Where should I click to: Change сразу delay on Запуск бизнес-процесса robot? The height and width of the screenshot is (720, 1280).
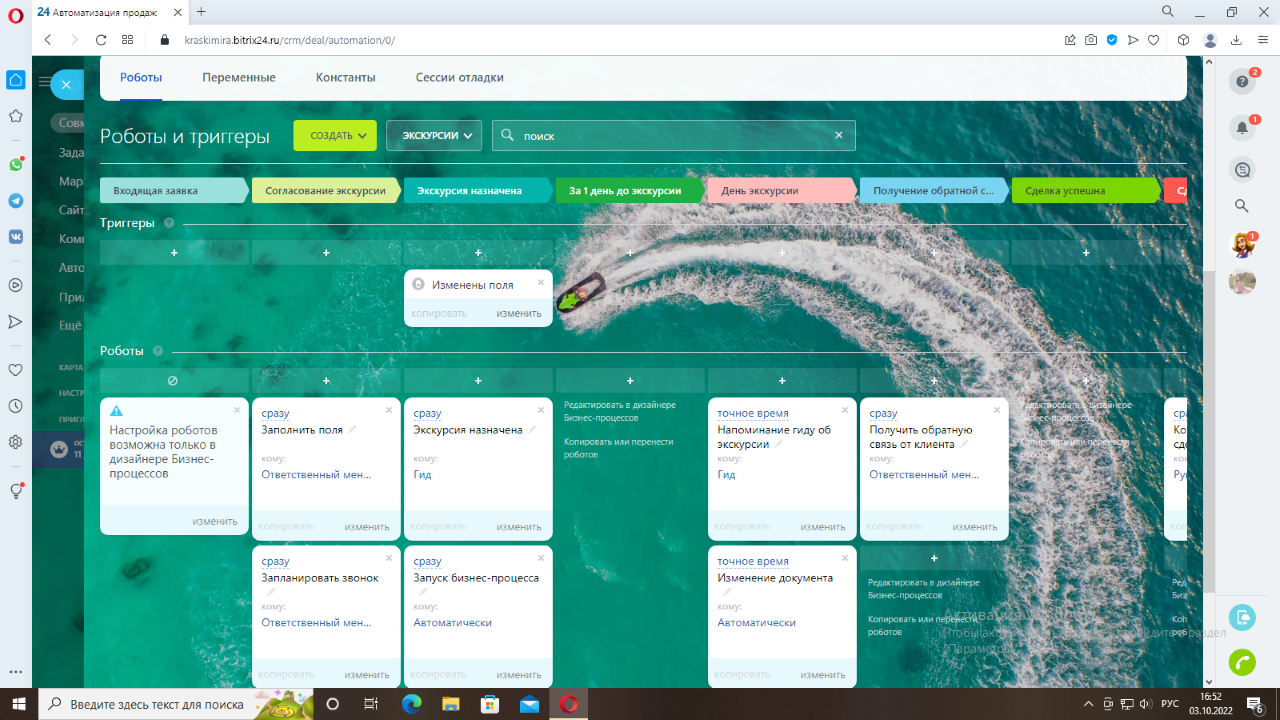(427, 561)
